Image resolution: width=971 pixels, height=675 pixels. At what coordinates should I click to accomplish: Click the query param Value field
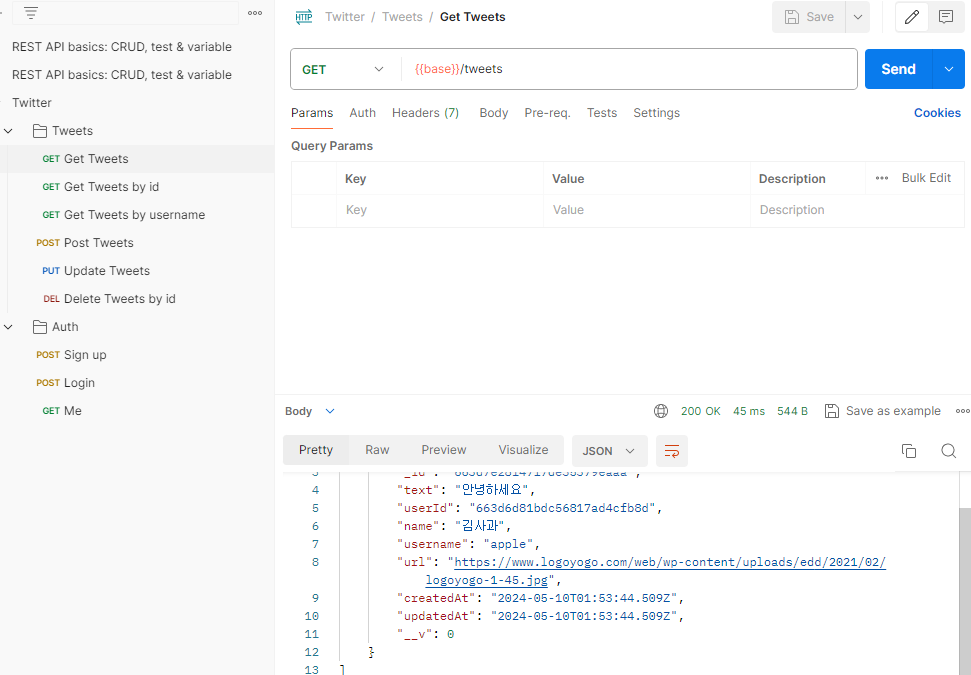[647, 210]
